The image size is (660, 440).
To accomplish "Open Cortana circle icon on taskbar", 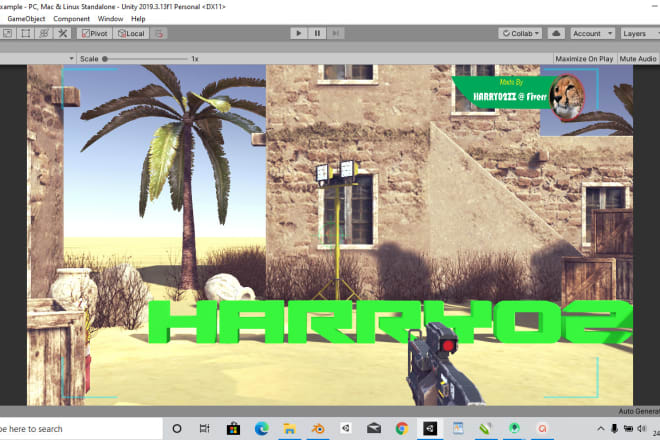I will click(x=177, y=429).
